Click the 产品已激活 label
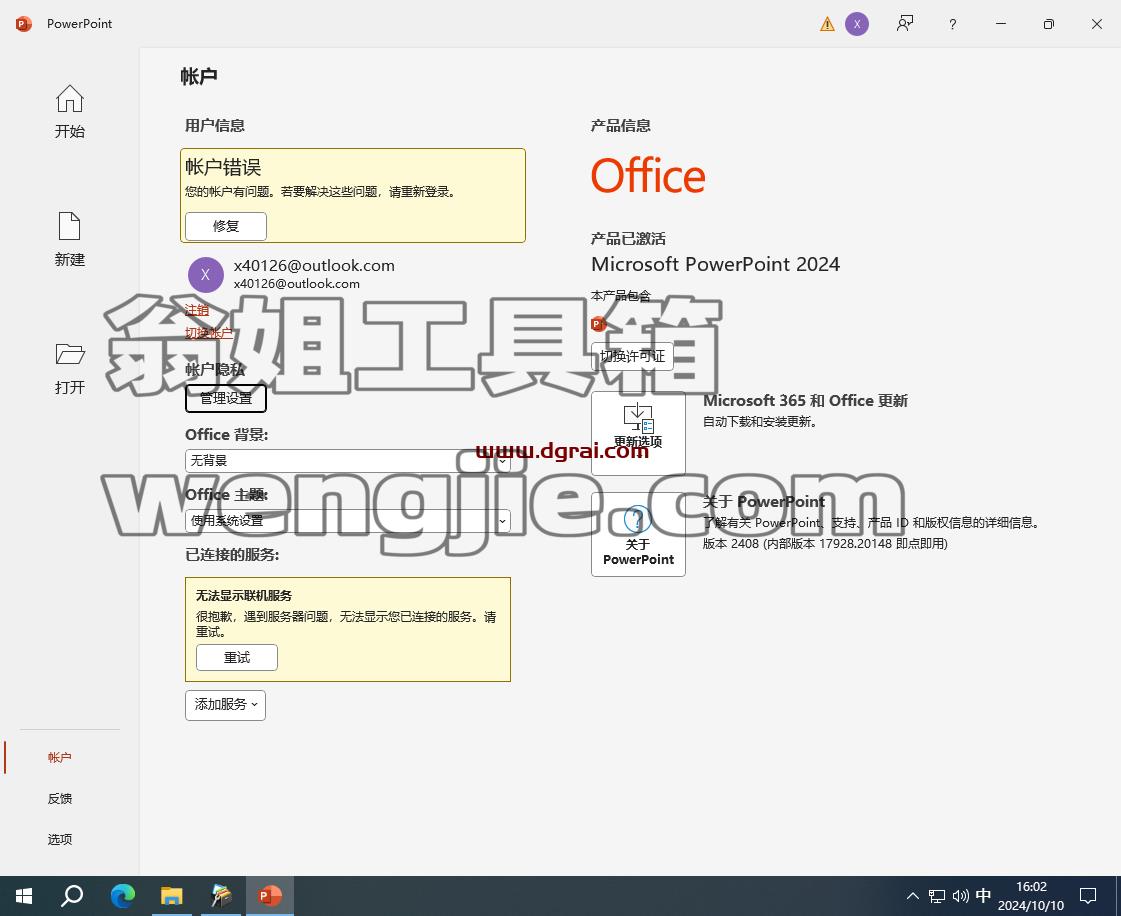The height and width of the screenshot is (916, 1121). coord(628,238)
